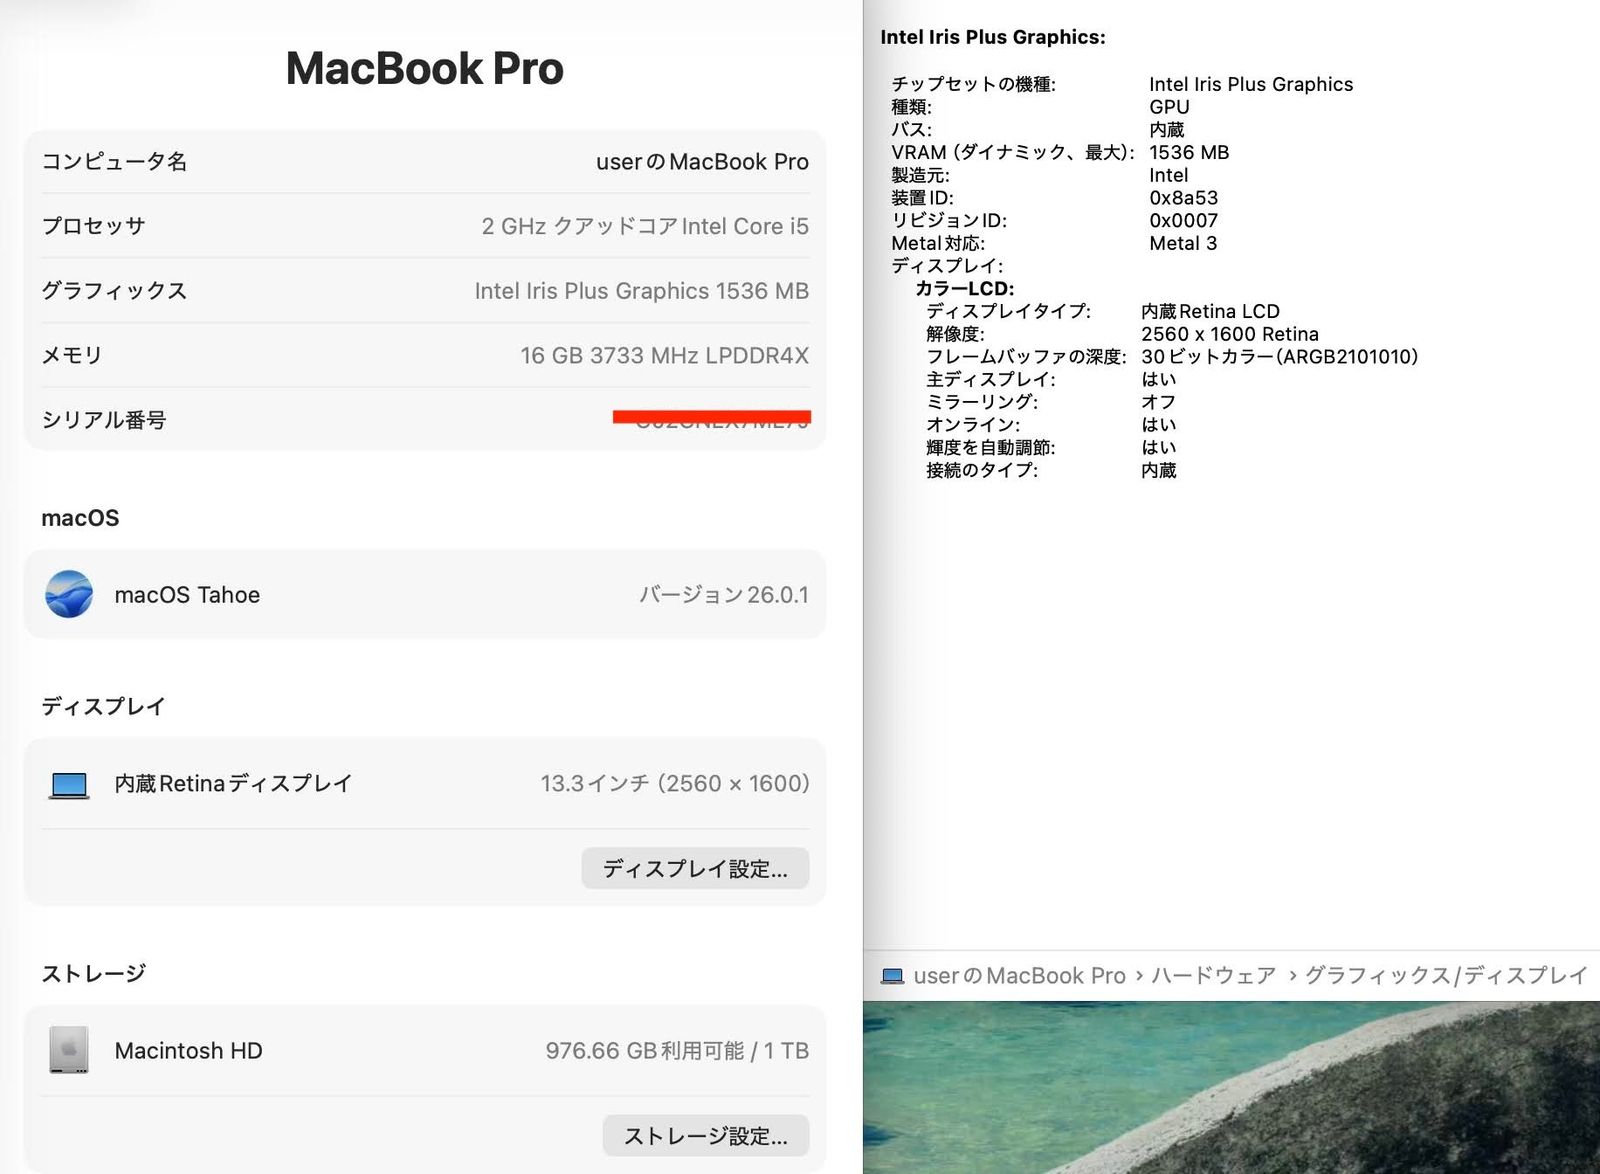Image resolution: width=1600 pixels, height=1174 pixels.
Task: Click the chevron after ハードウェア in path
Action: [1292, 976]
